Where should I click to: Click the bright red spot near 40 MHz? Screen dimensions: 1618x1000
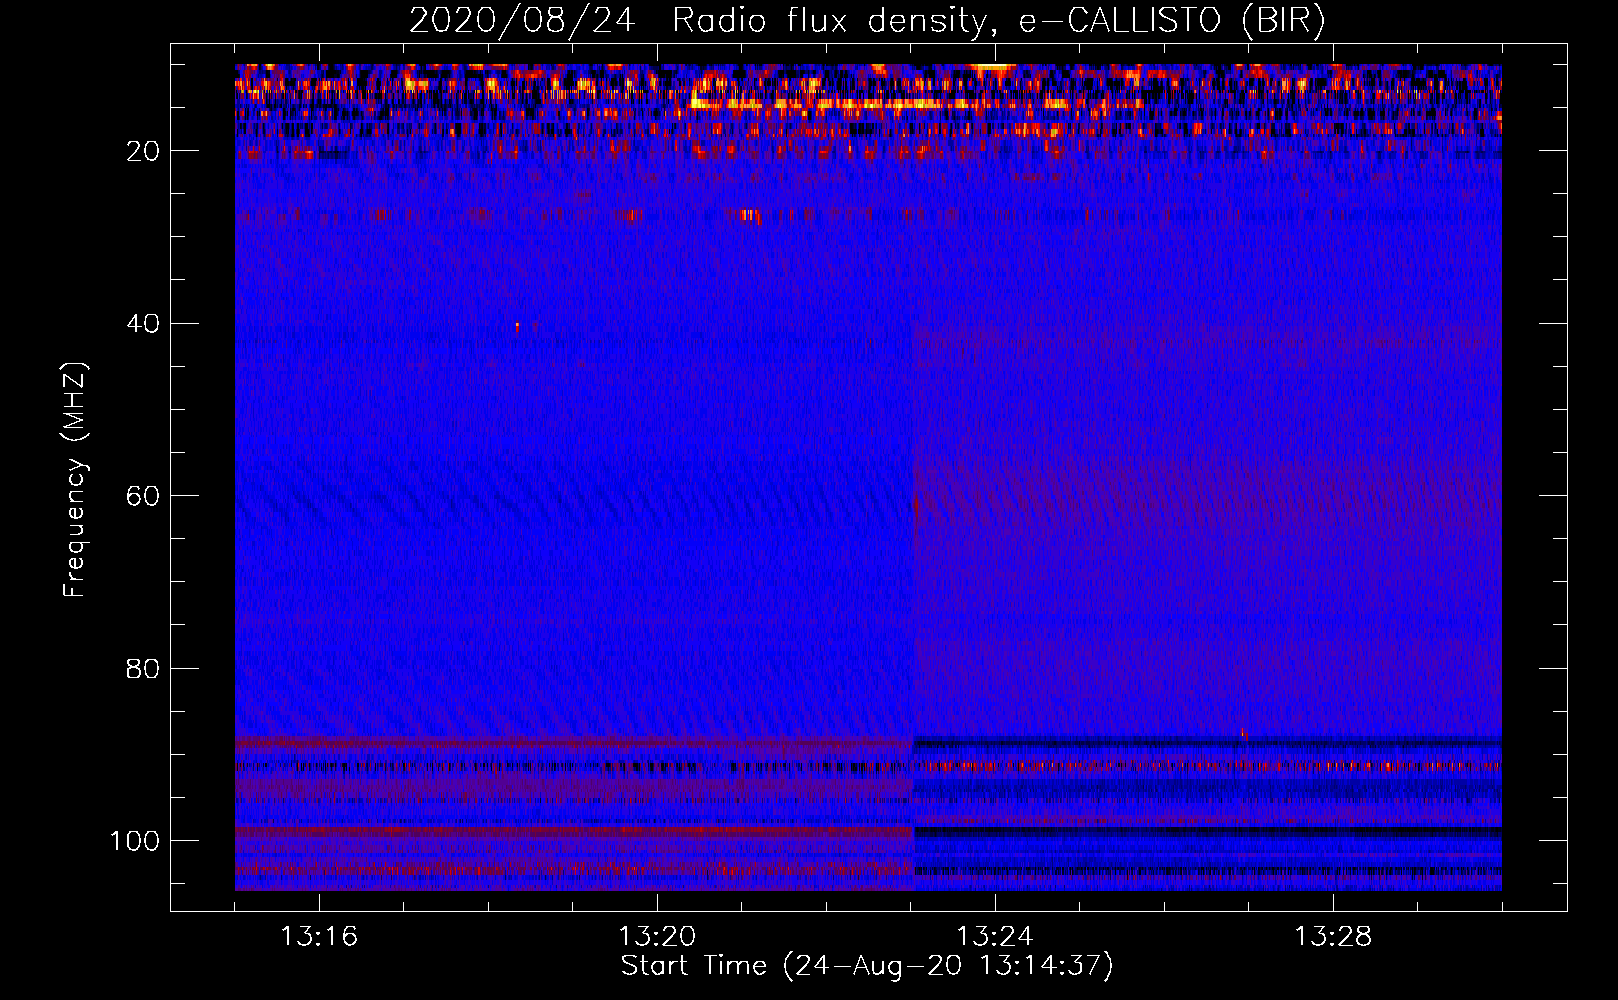click(x=517, y=326)
